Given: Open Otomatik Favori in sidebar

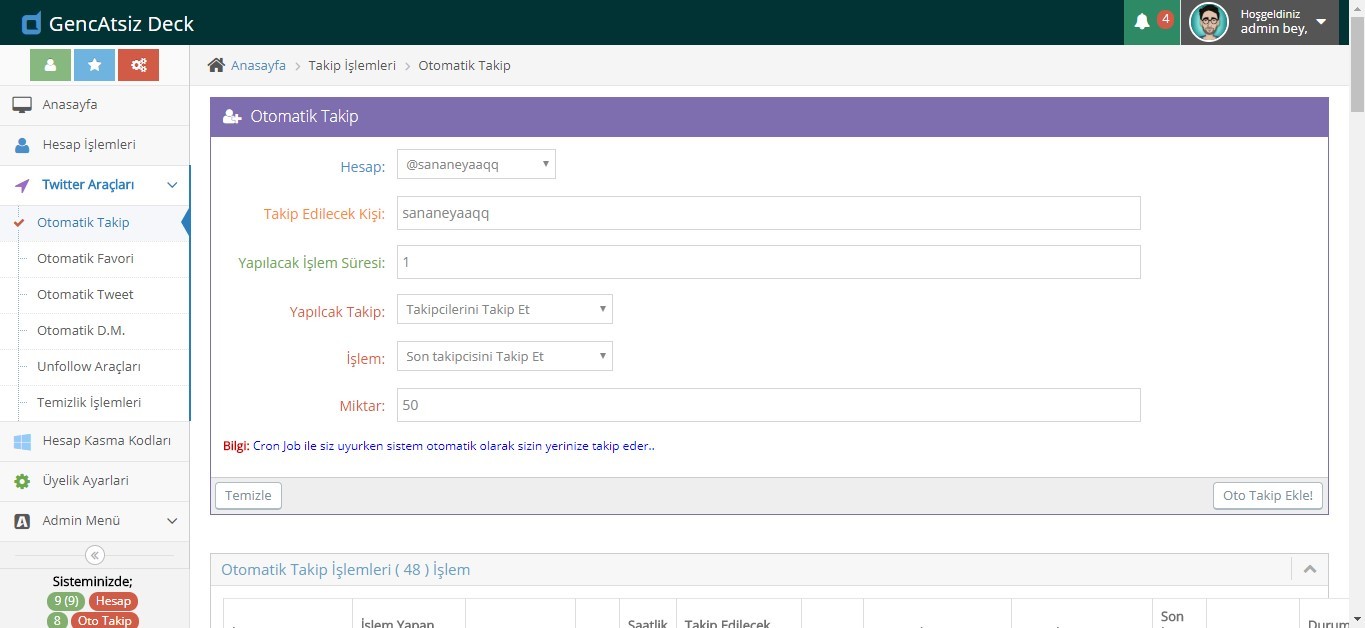Looking at the screenshot, I should [x=85, y=258].
